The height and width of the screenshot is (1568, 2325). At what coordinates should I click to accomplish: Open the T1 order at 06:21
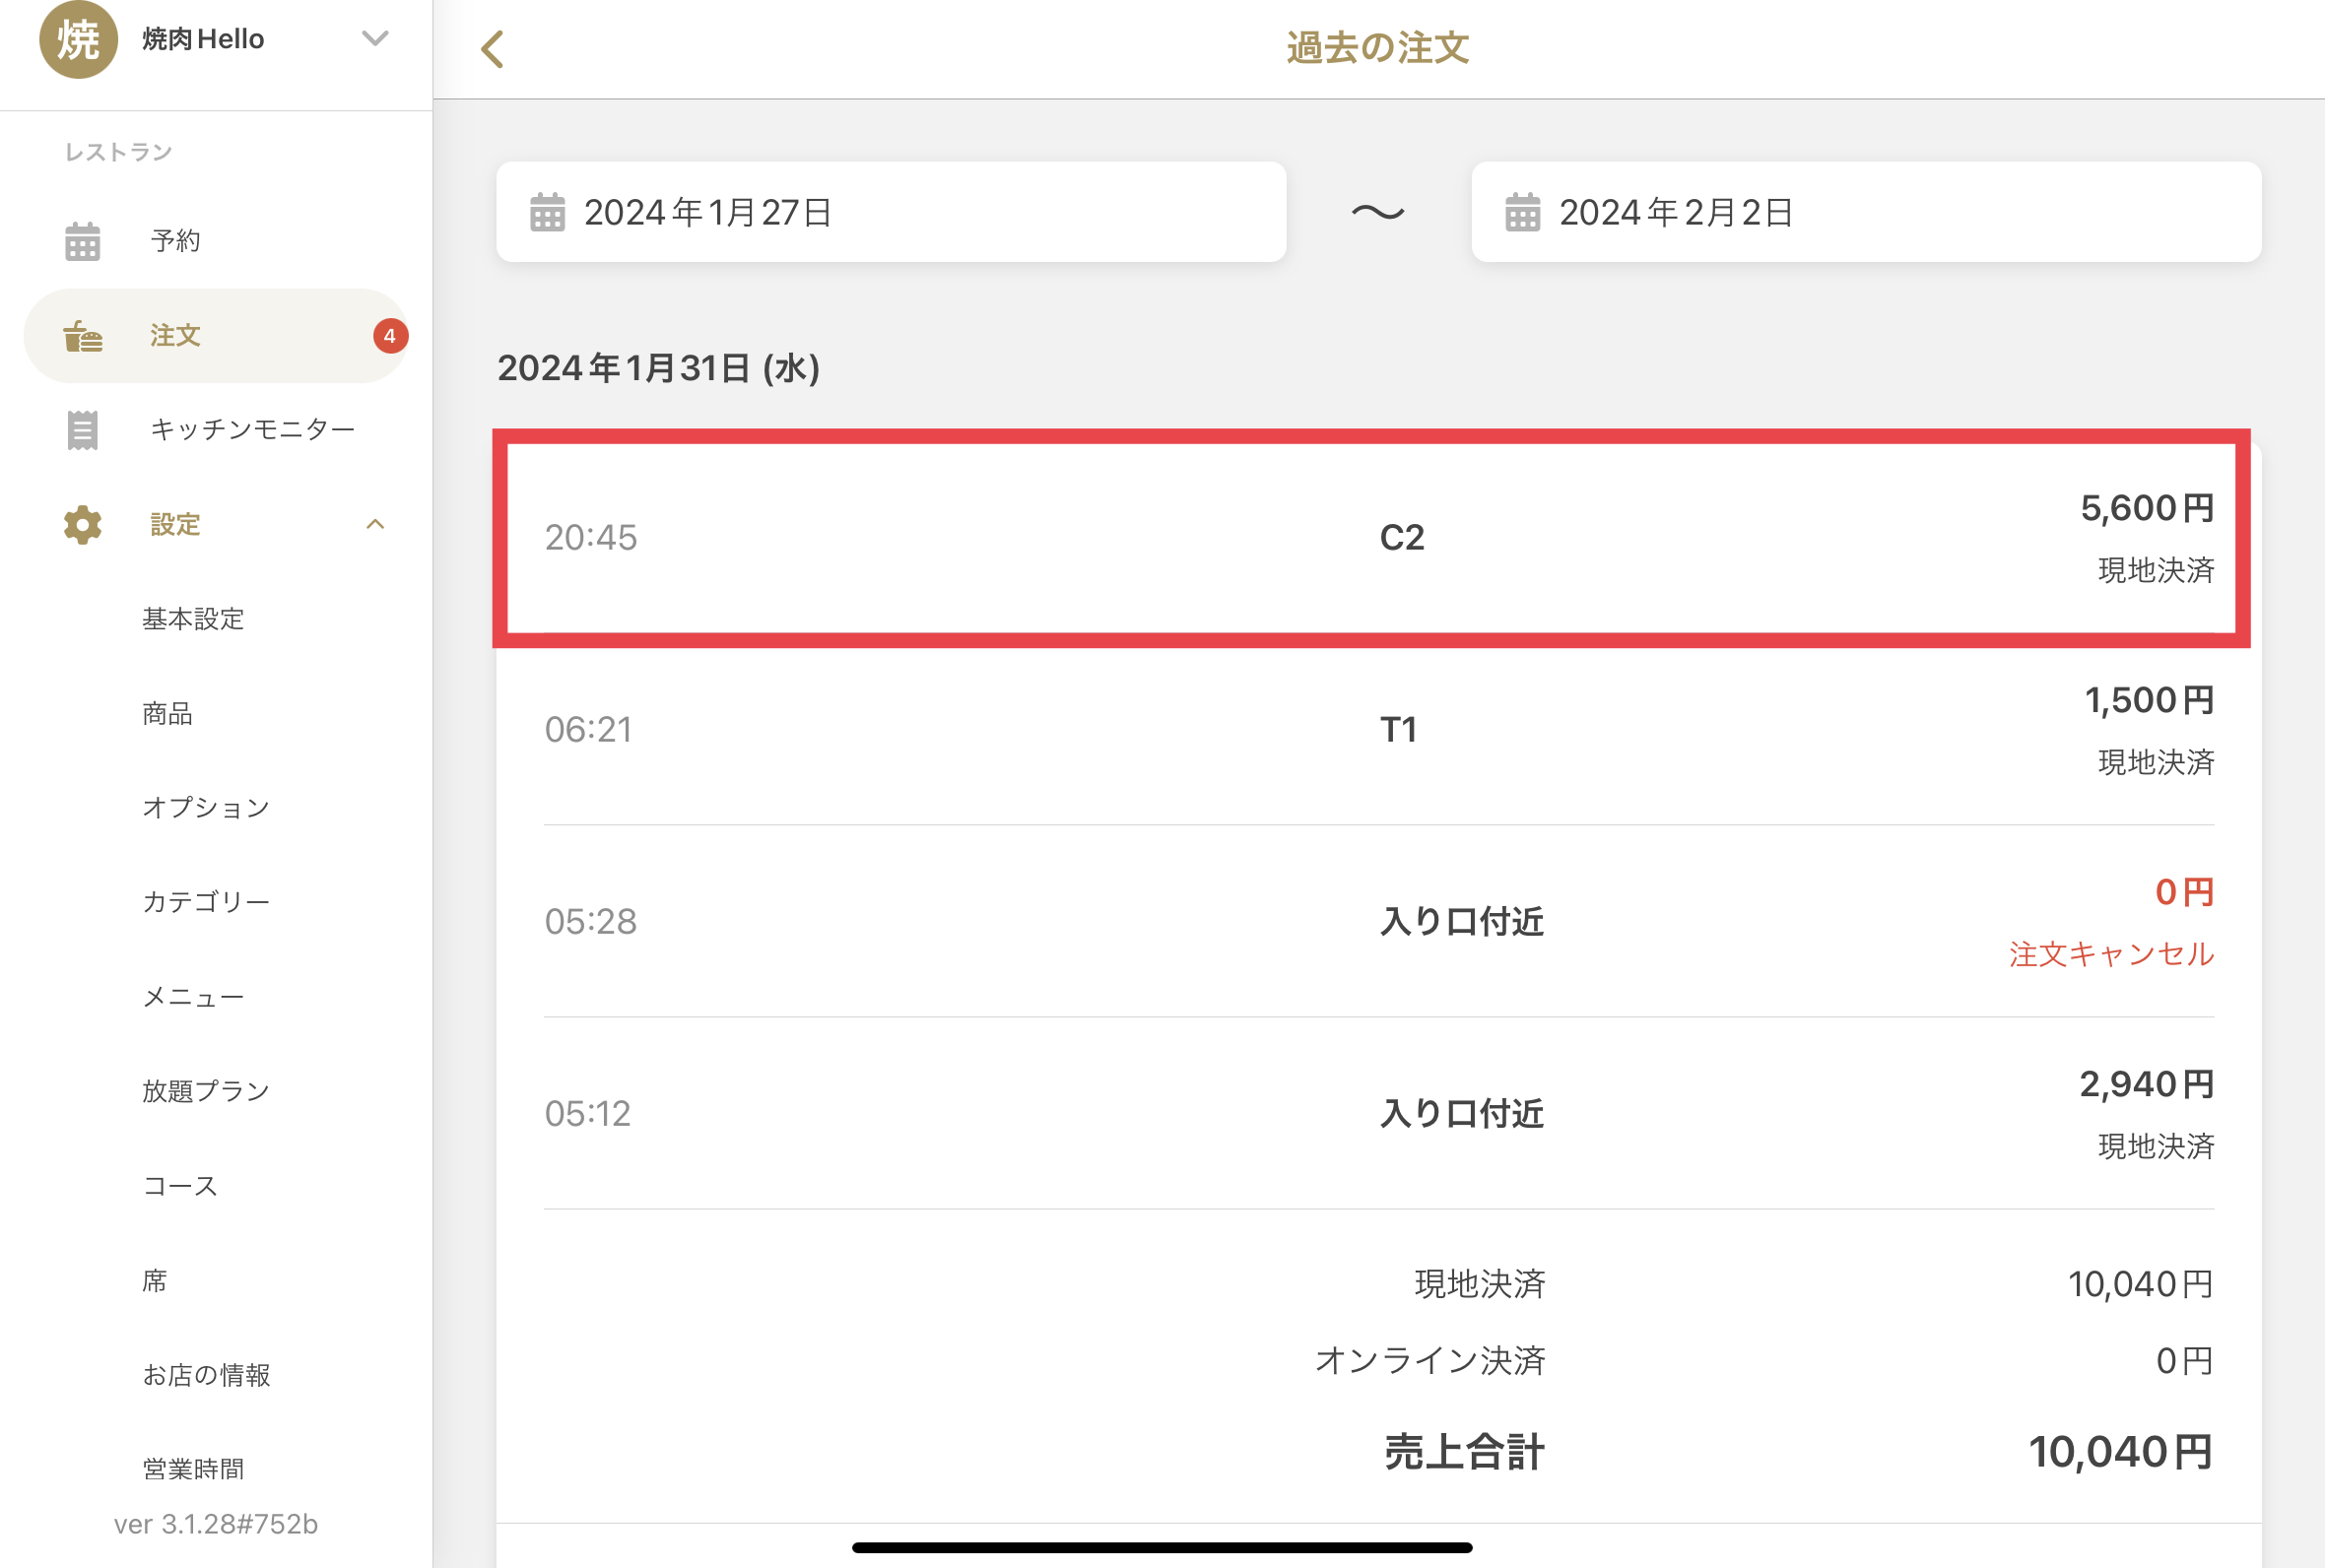click(1399, 729)
